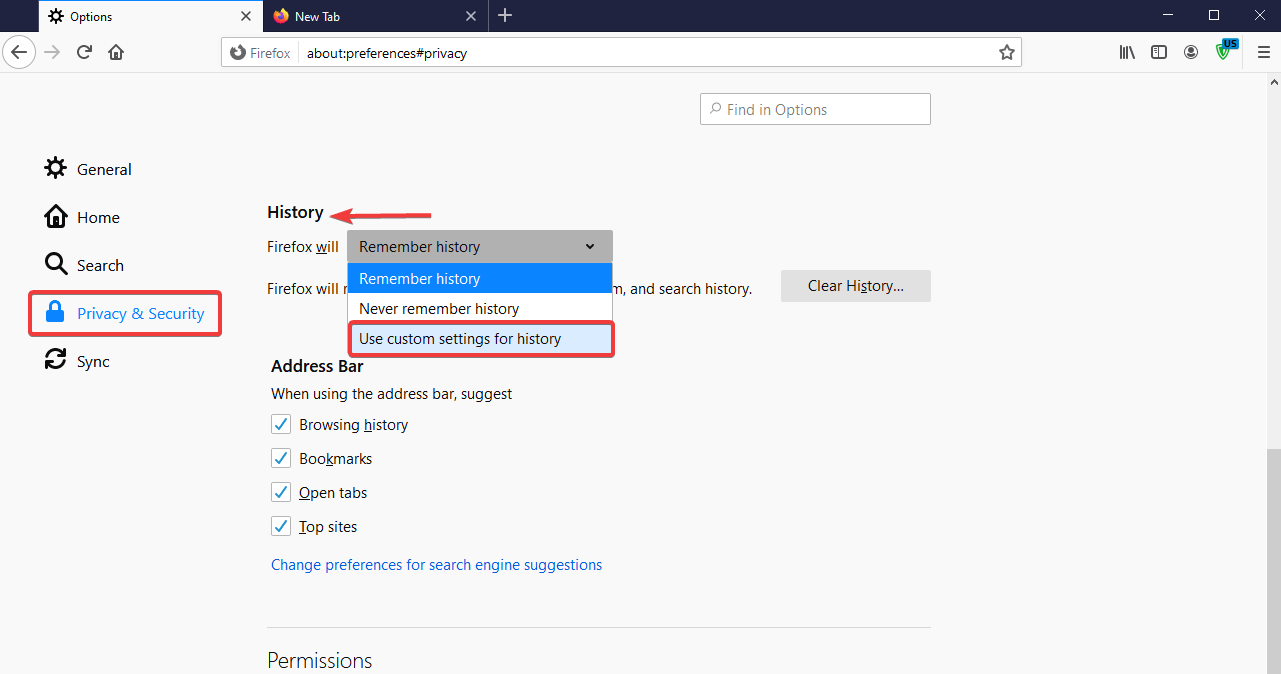Open the Library icon in toolbar
Image resolution: width=1281 pixels, height=674 pixels.
[x=1127, y=52]
